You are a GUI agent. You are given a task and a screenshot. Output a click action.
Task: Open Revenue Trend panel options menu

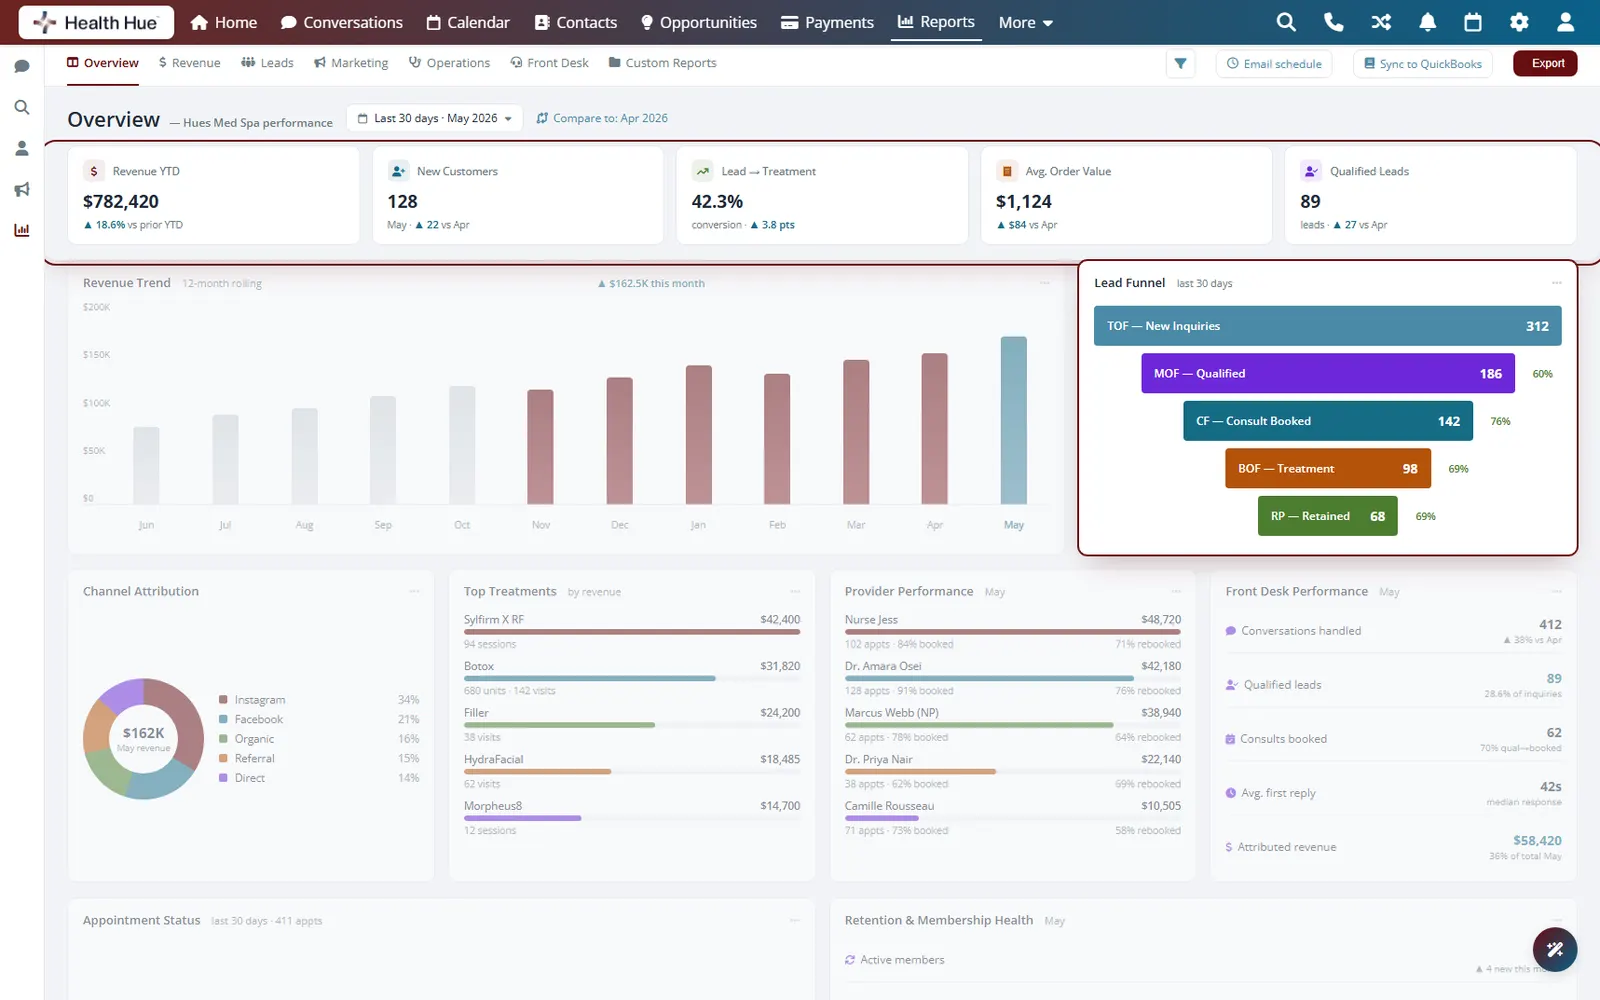click(1045, 283)
